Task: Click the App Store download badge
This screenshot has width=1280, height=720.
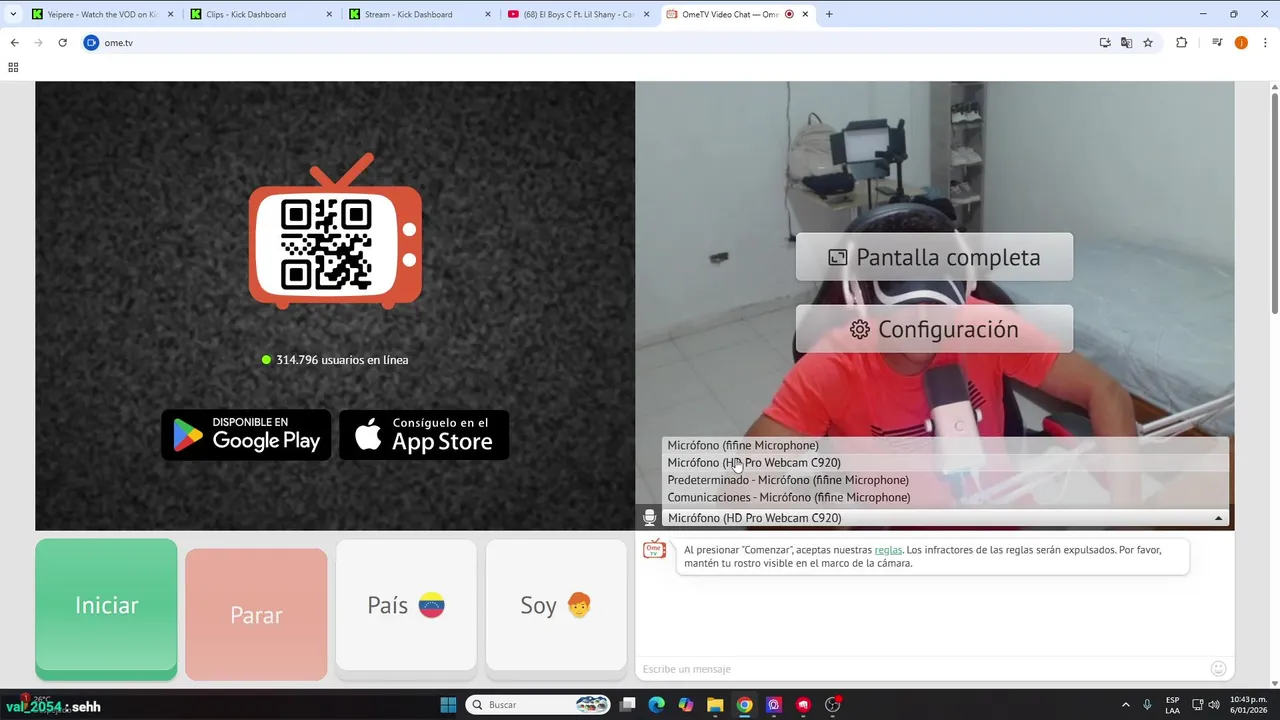Action: (424, 435)
